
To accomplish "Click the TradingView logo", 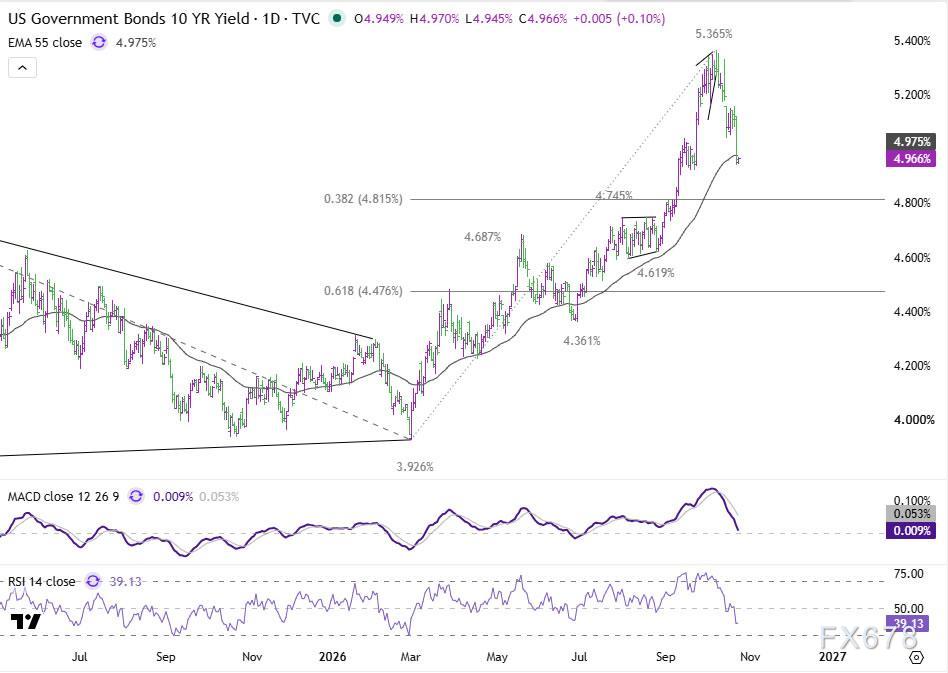I will tap(25, 621).
